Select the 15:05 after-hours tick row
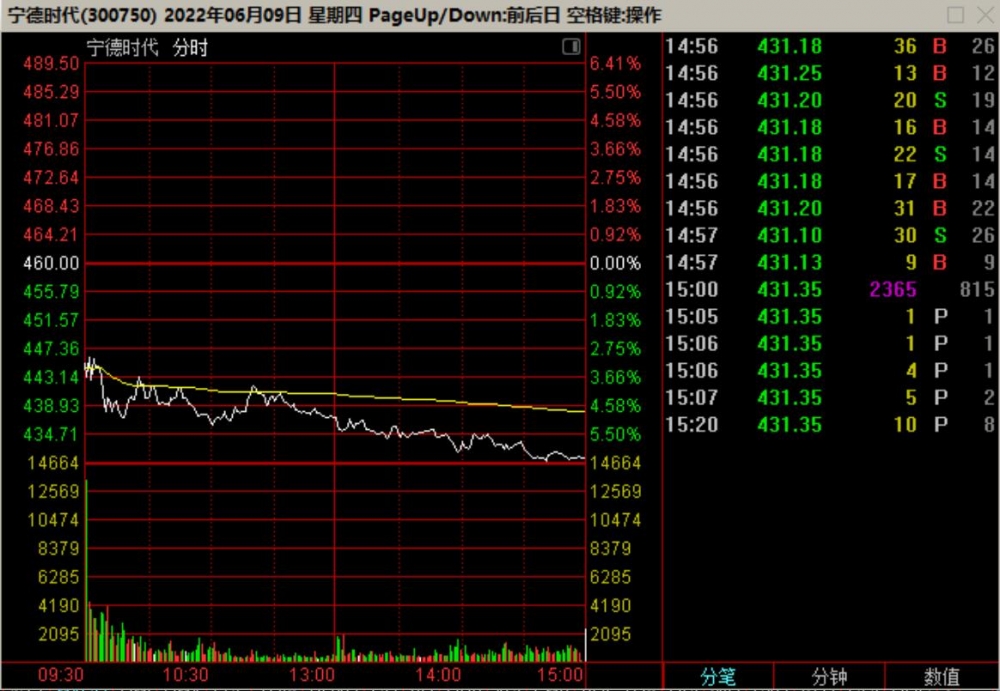The image size is (1000, 691). (830, 316)
